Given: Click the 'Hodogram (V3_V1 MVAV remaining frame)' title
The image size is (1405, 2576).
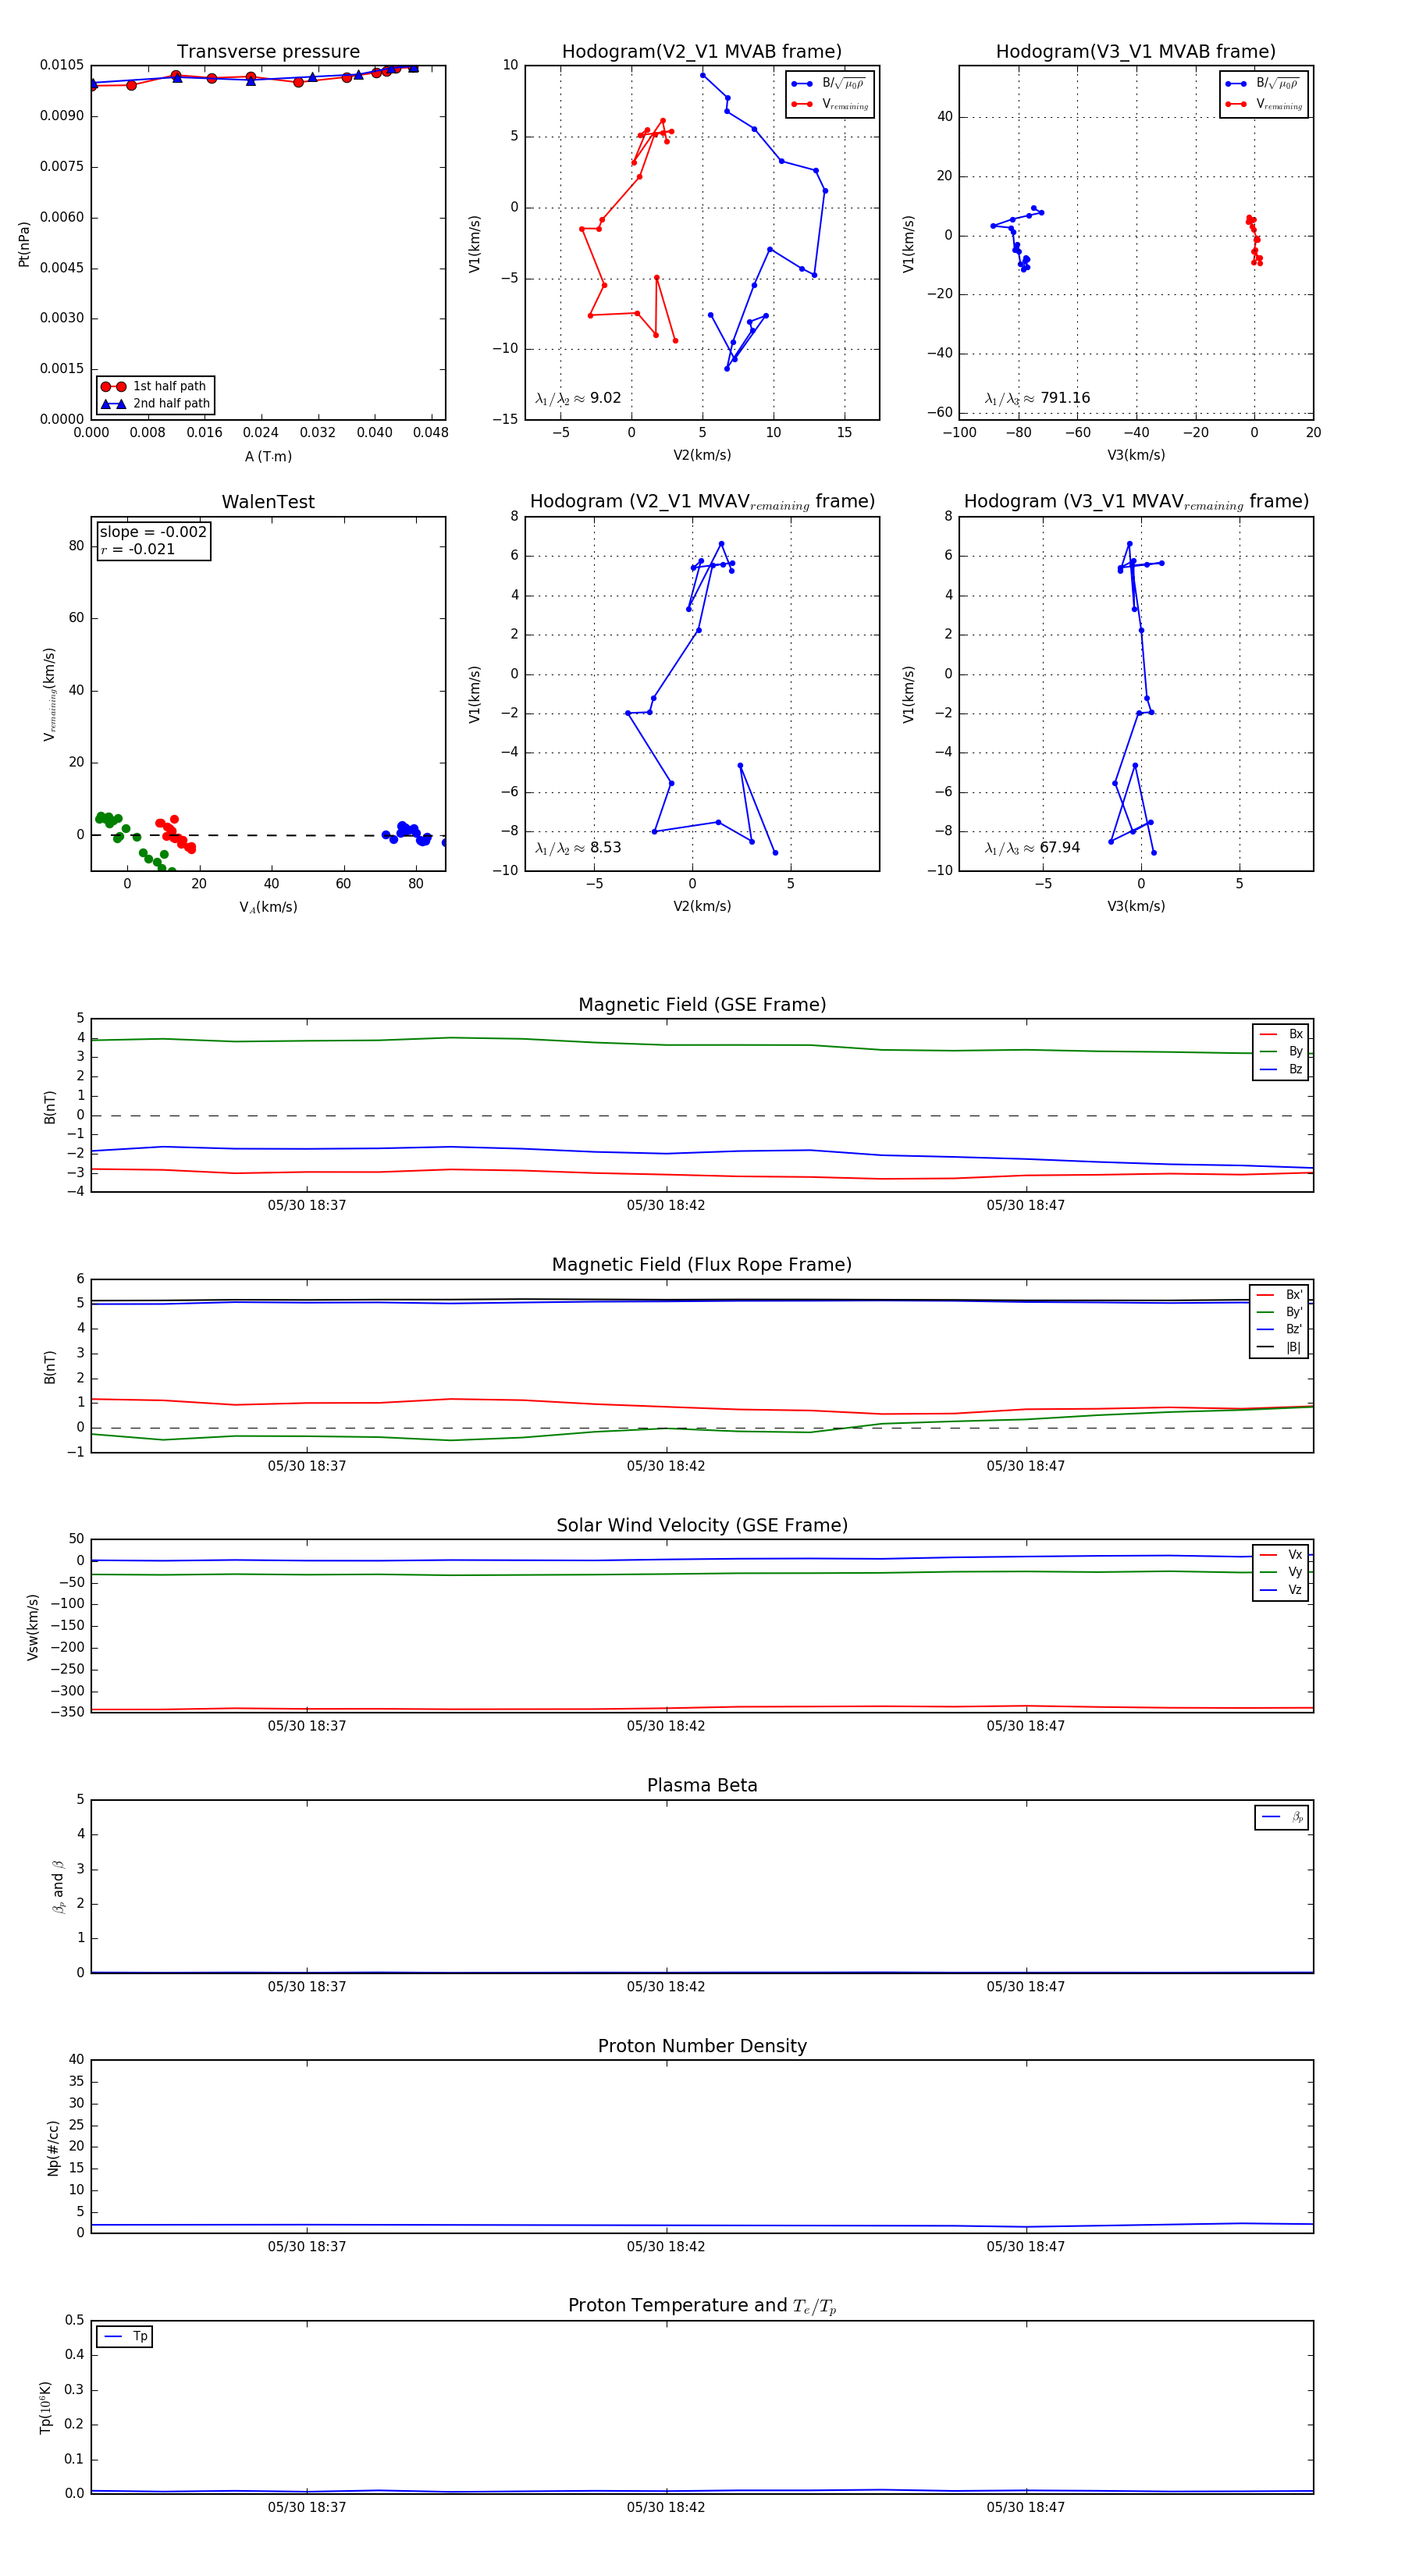Looking at the screenshot, I should (1136, 502).
